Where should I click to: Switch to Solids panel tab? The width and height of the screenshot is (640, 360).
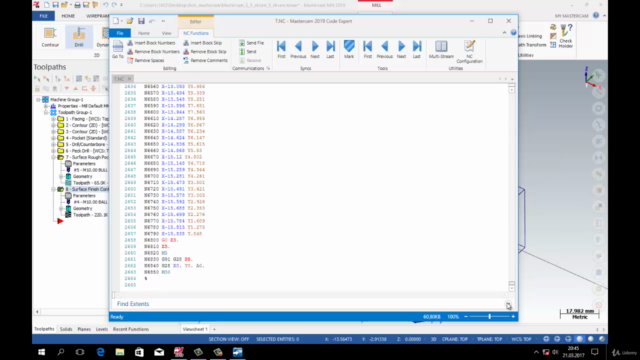tap(66, 329)
